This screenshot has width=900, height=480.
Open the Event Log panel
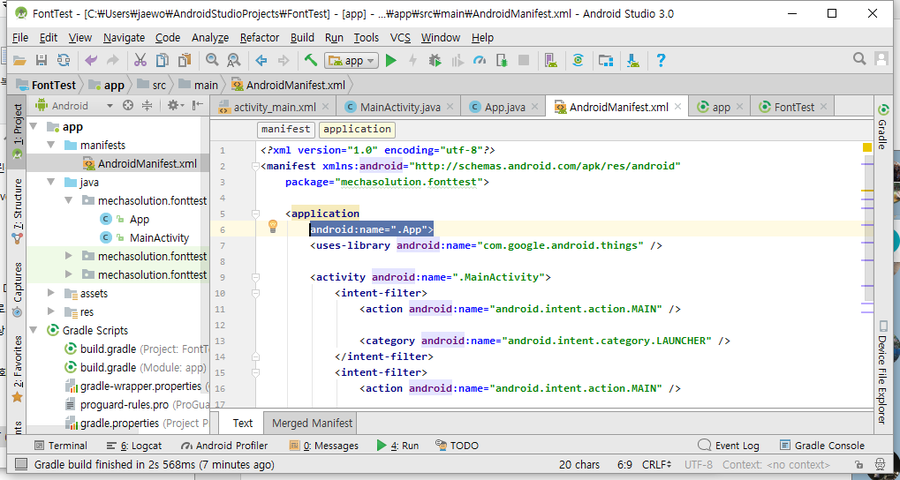click(728, 446)
